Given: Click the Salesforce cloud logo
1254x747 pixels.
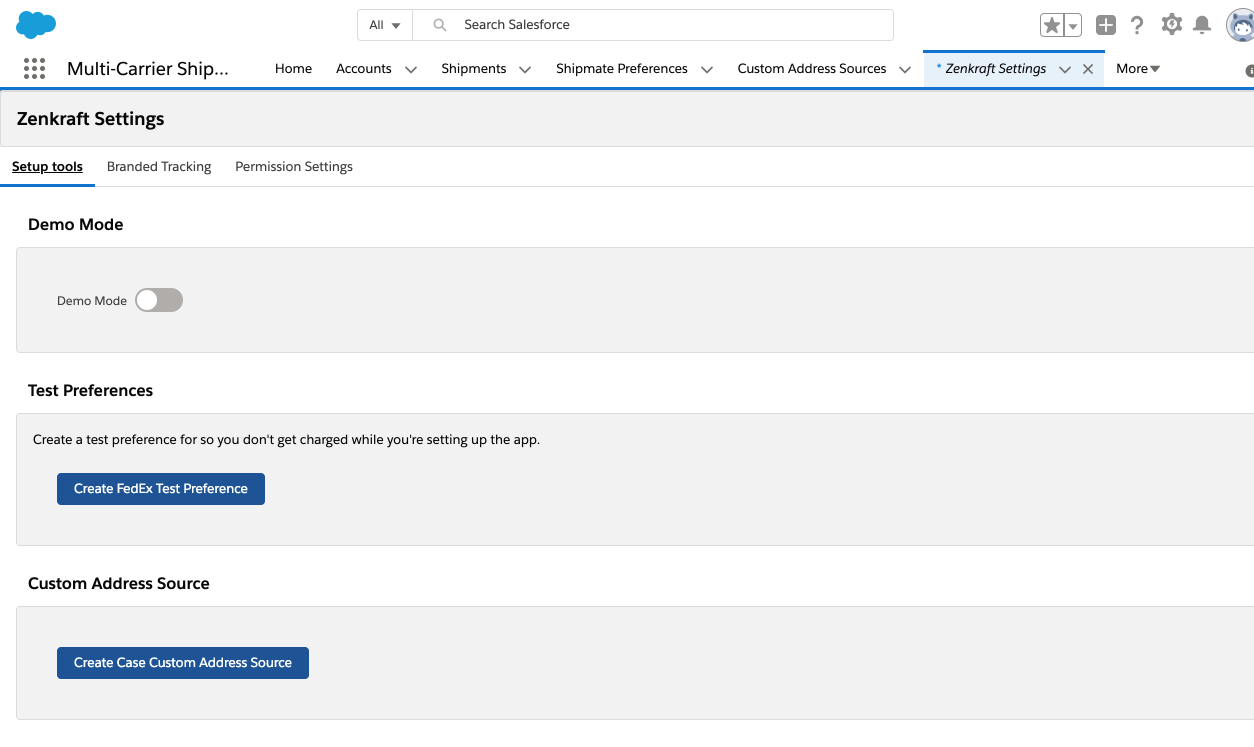Looking at the screenshot, I should pyautogui.click(x=36, y=24).
